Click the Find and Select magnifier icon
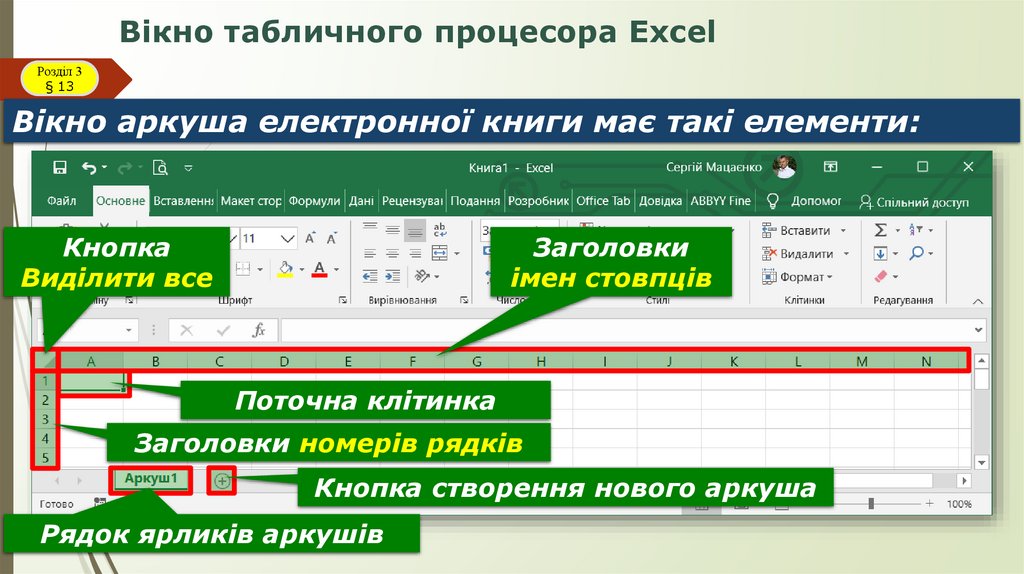The image size is (1024, 574). [917, 253]
